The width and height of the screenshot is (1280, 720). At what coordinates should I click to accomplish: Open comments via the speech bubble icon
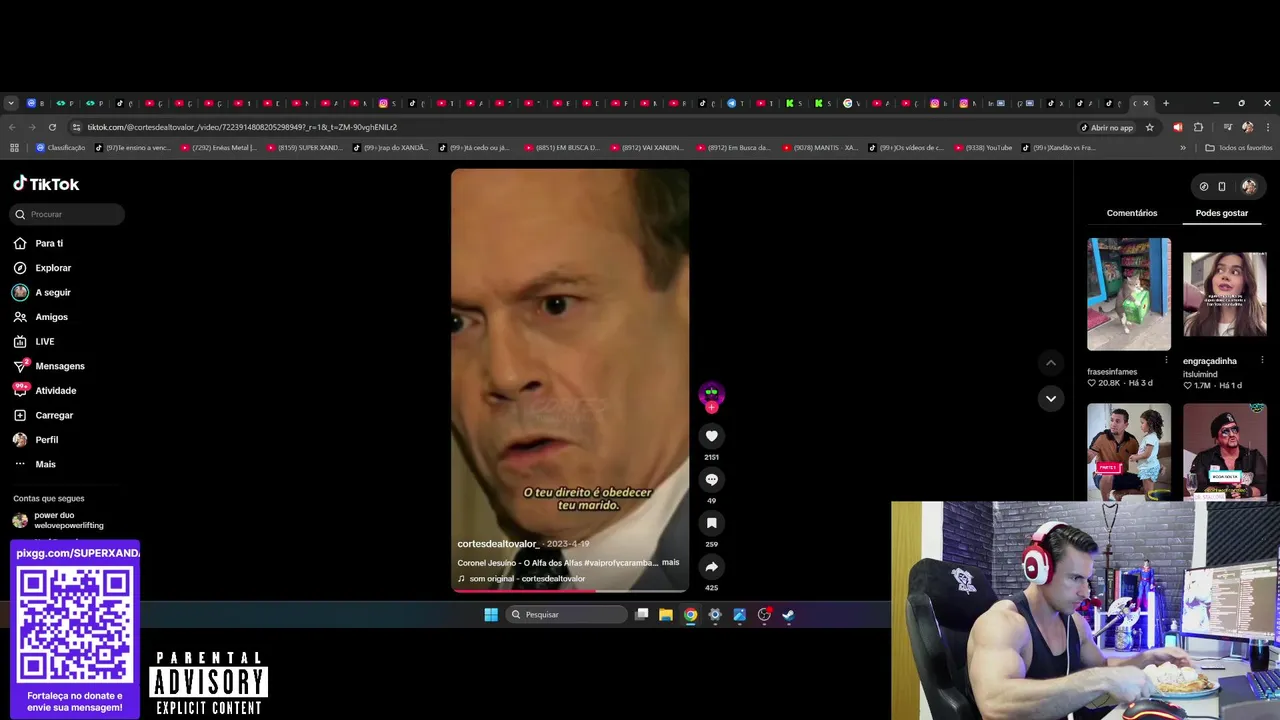(x=711, y=480)
